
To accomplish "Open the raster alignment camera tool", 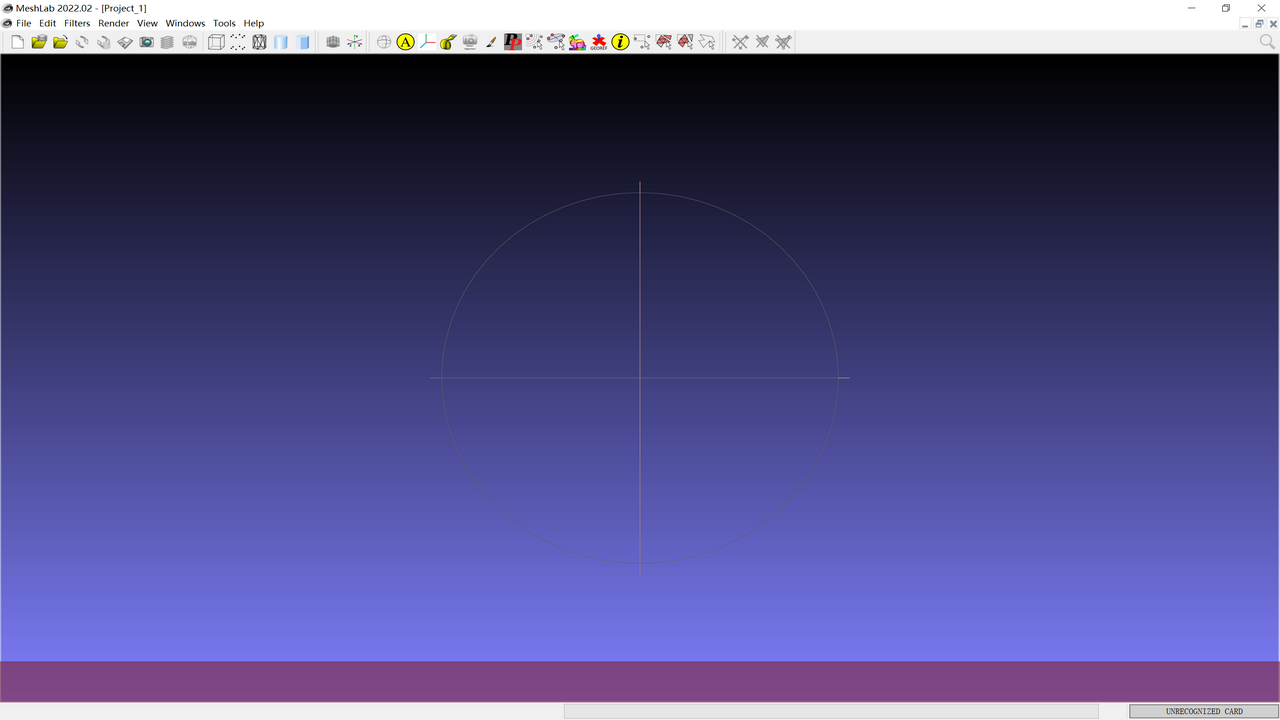I will (x=470, y=42).
